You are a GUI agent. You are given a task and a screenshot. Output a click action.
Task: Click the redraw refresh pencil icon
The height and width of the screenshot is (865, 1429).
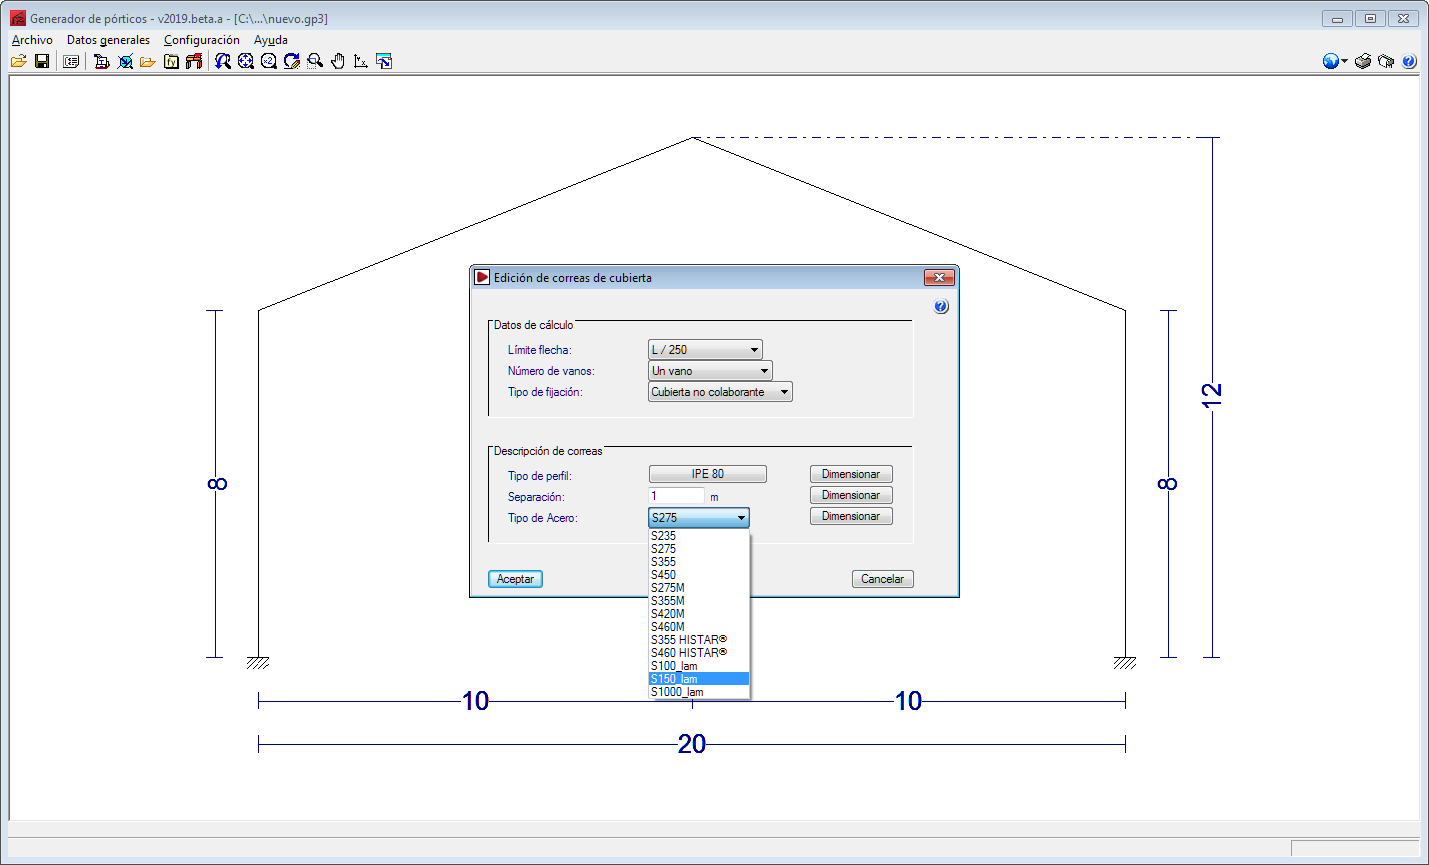292,61
